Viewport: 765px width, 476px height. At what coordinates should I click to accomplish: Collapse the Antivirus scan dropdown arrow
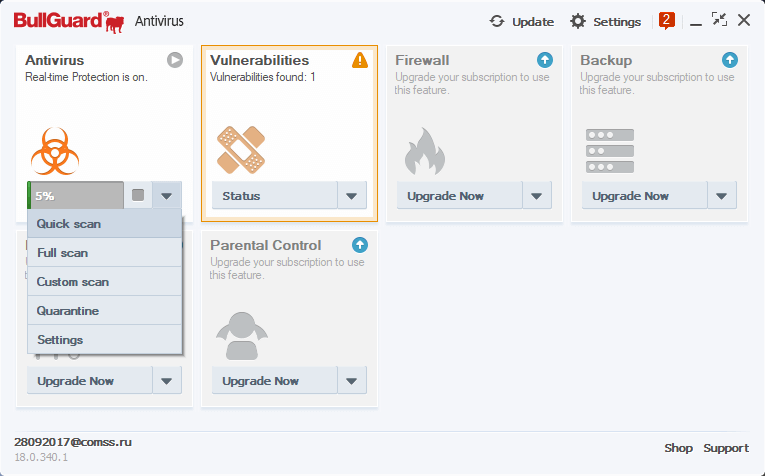click(167, 196)
